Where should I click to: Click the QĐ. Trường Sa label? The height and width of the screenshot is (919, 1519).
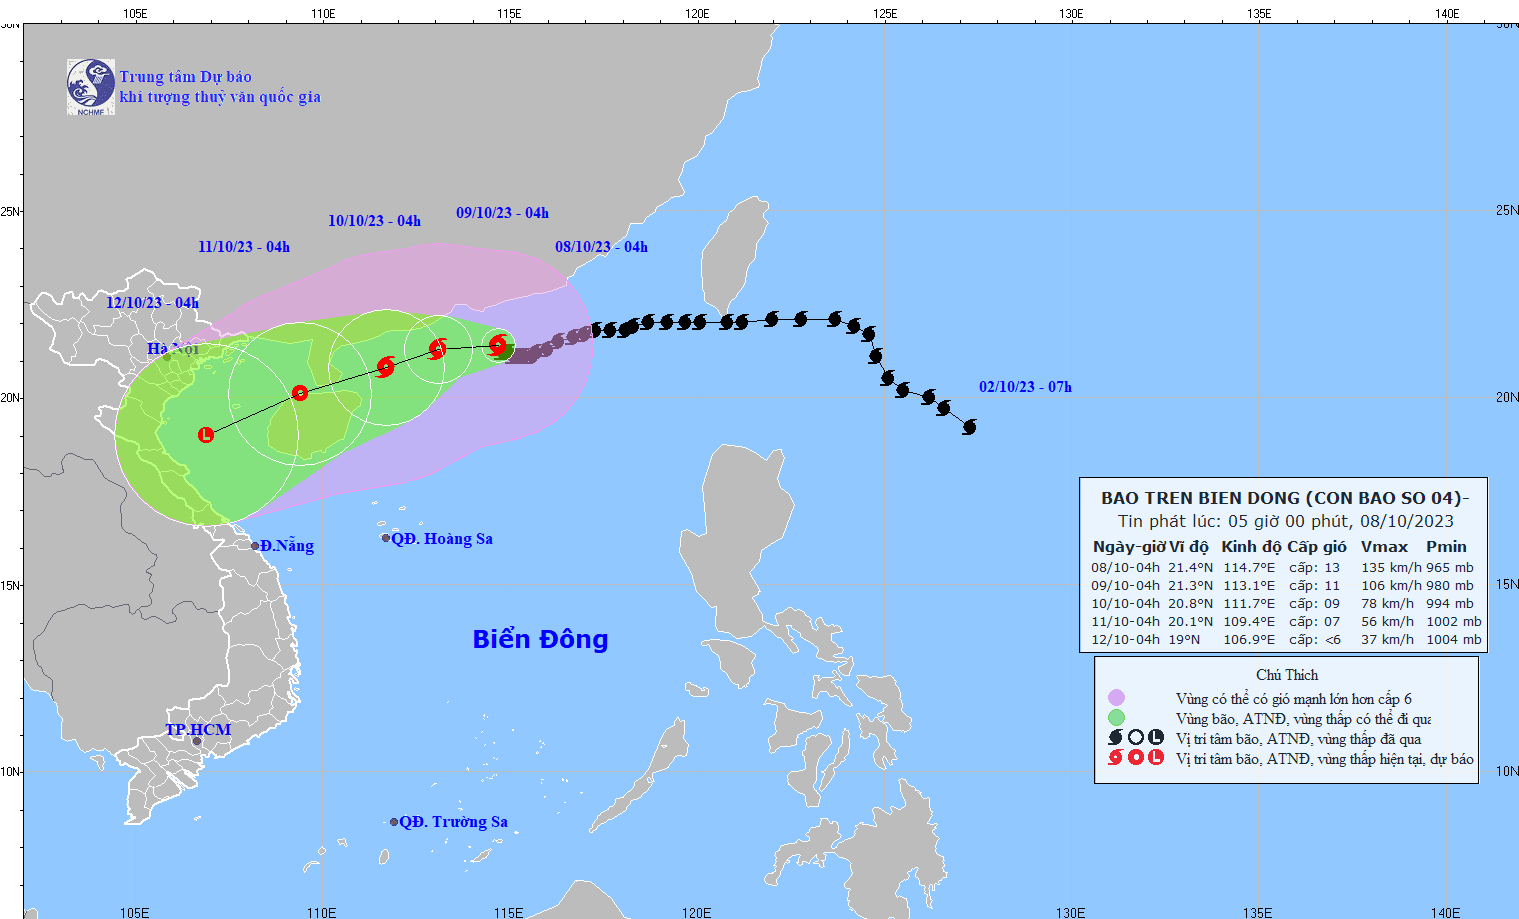pyautogui.click(x=454, y=822)
